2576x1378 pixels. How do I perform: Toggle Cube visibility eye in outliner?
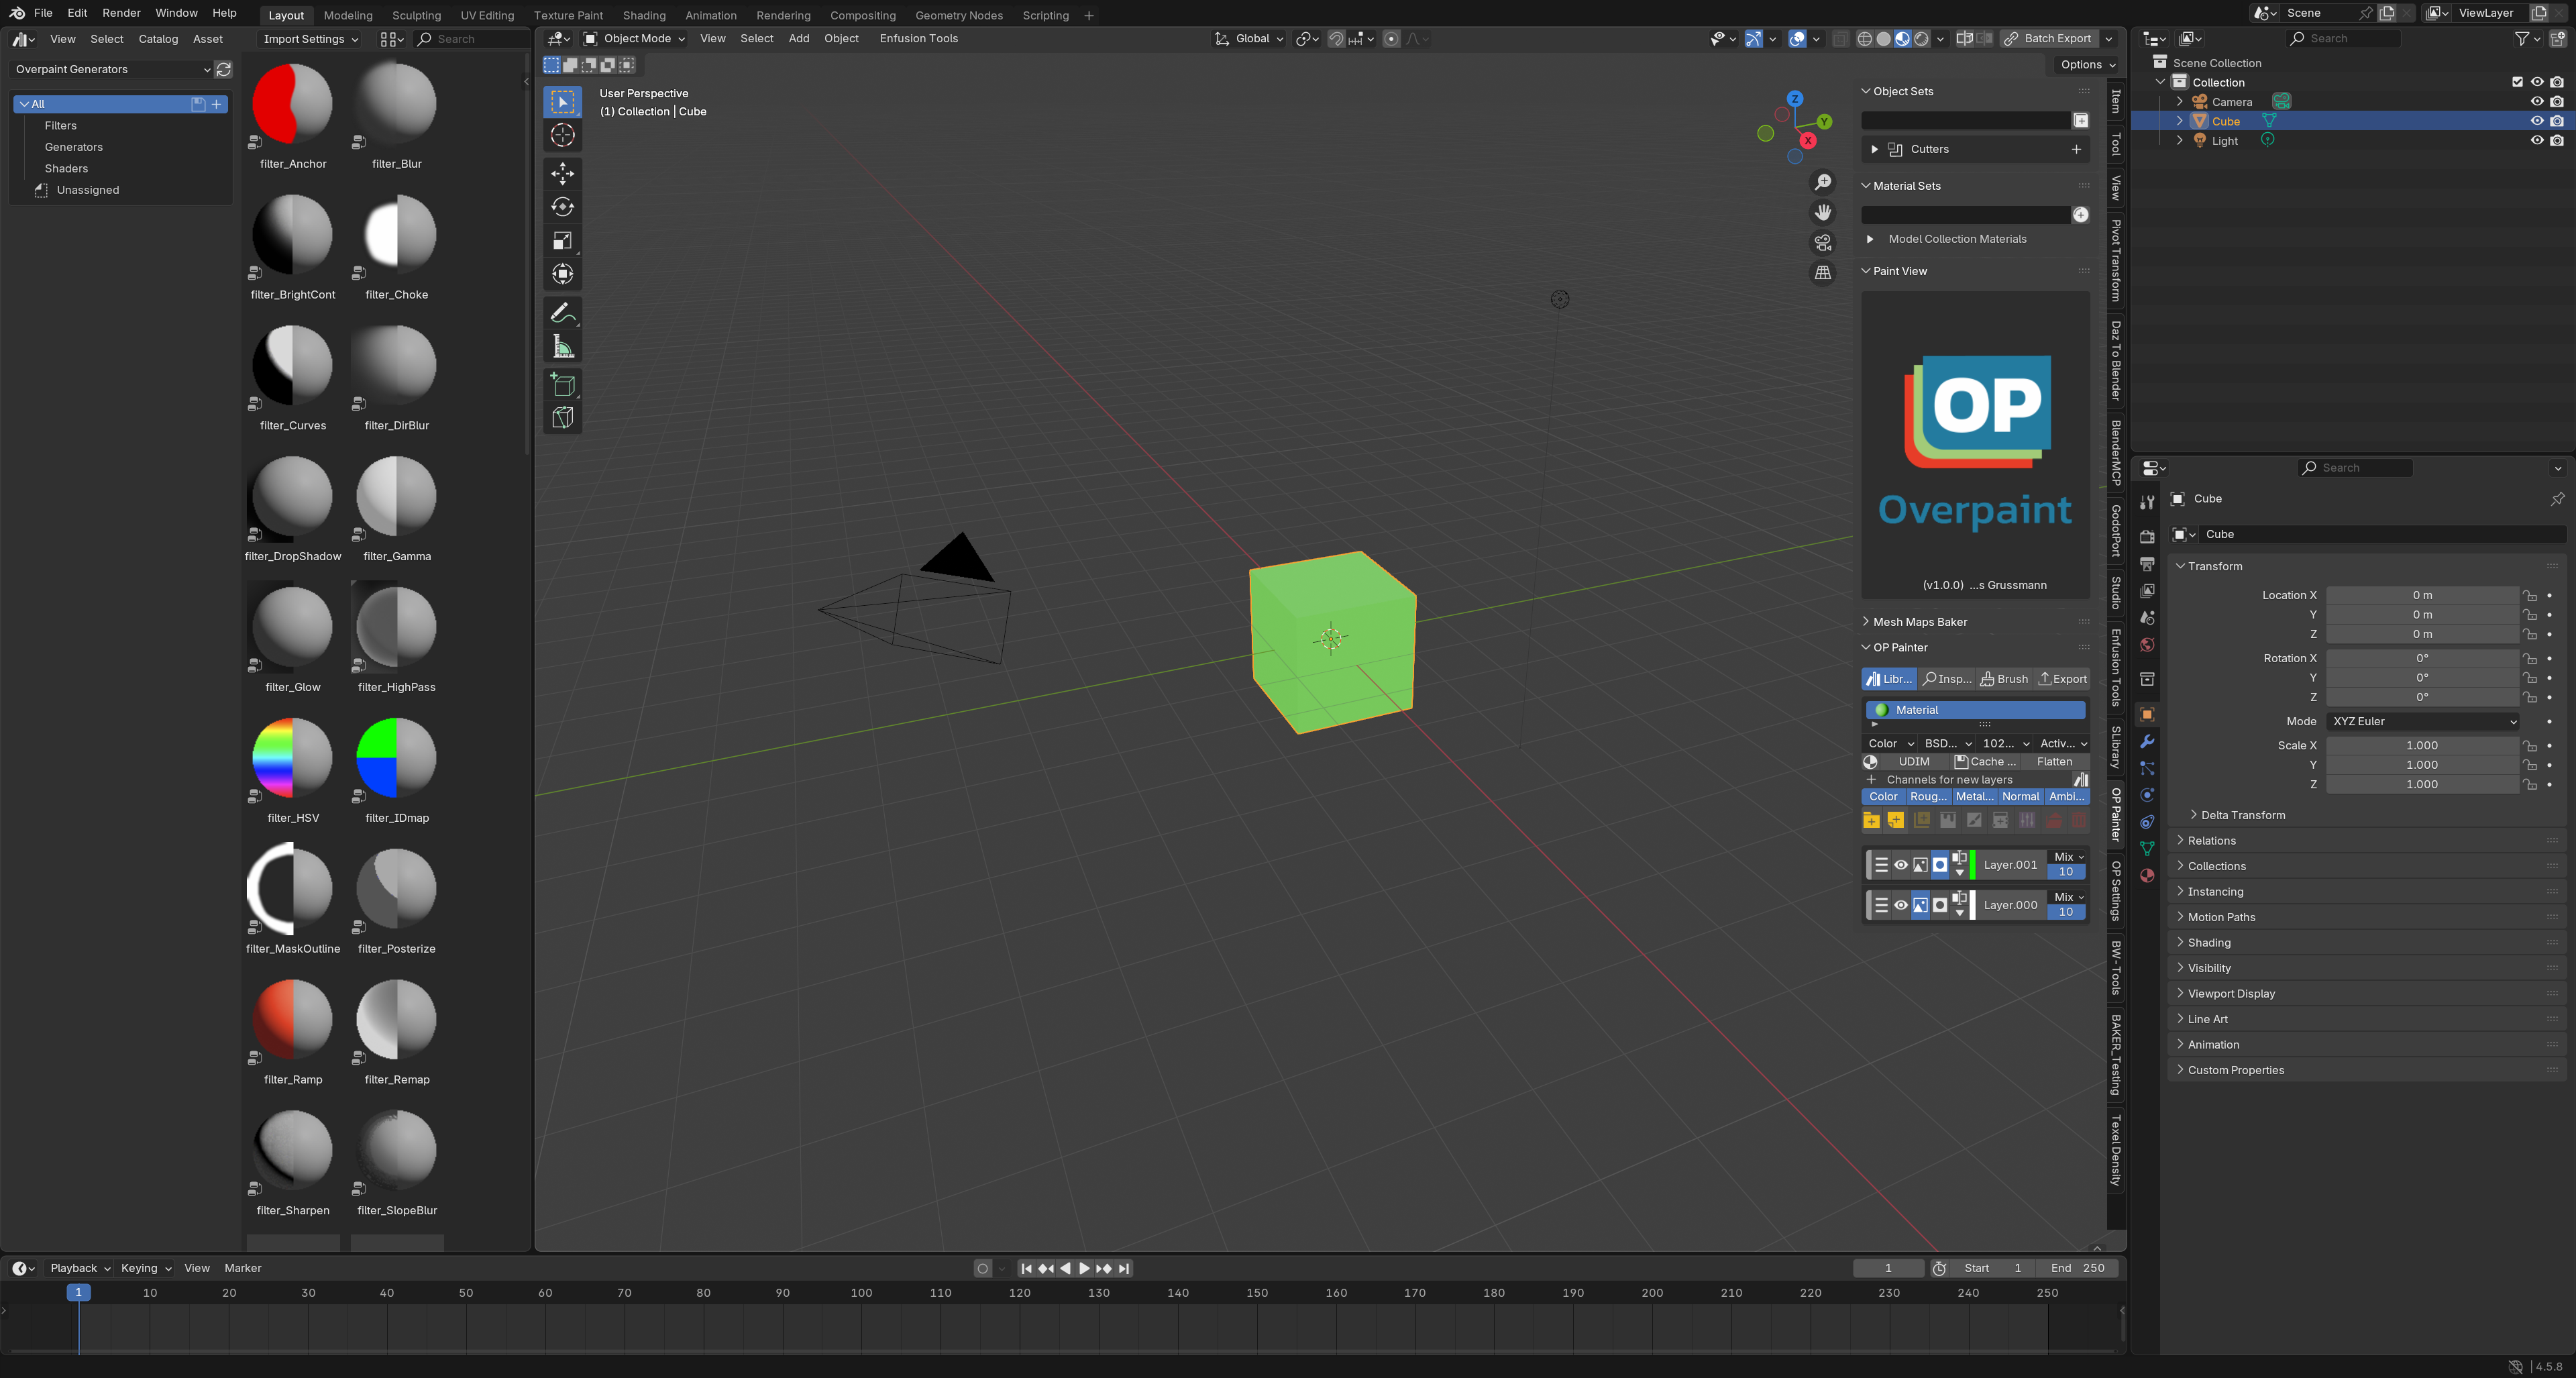tap(2536, 121)
